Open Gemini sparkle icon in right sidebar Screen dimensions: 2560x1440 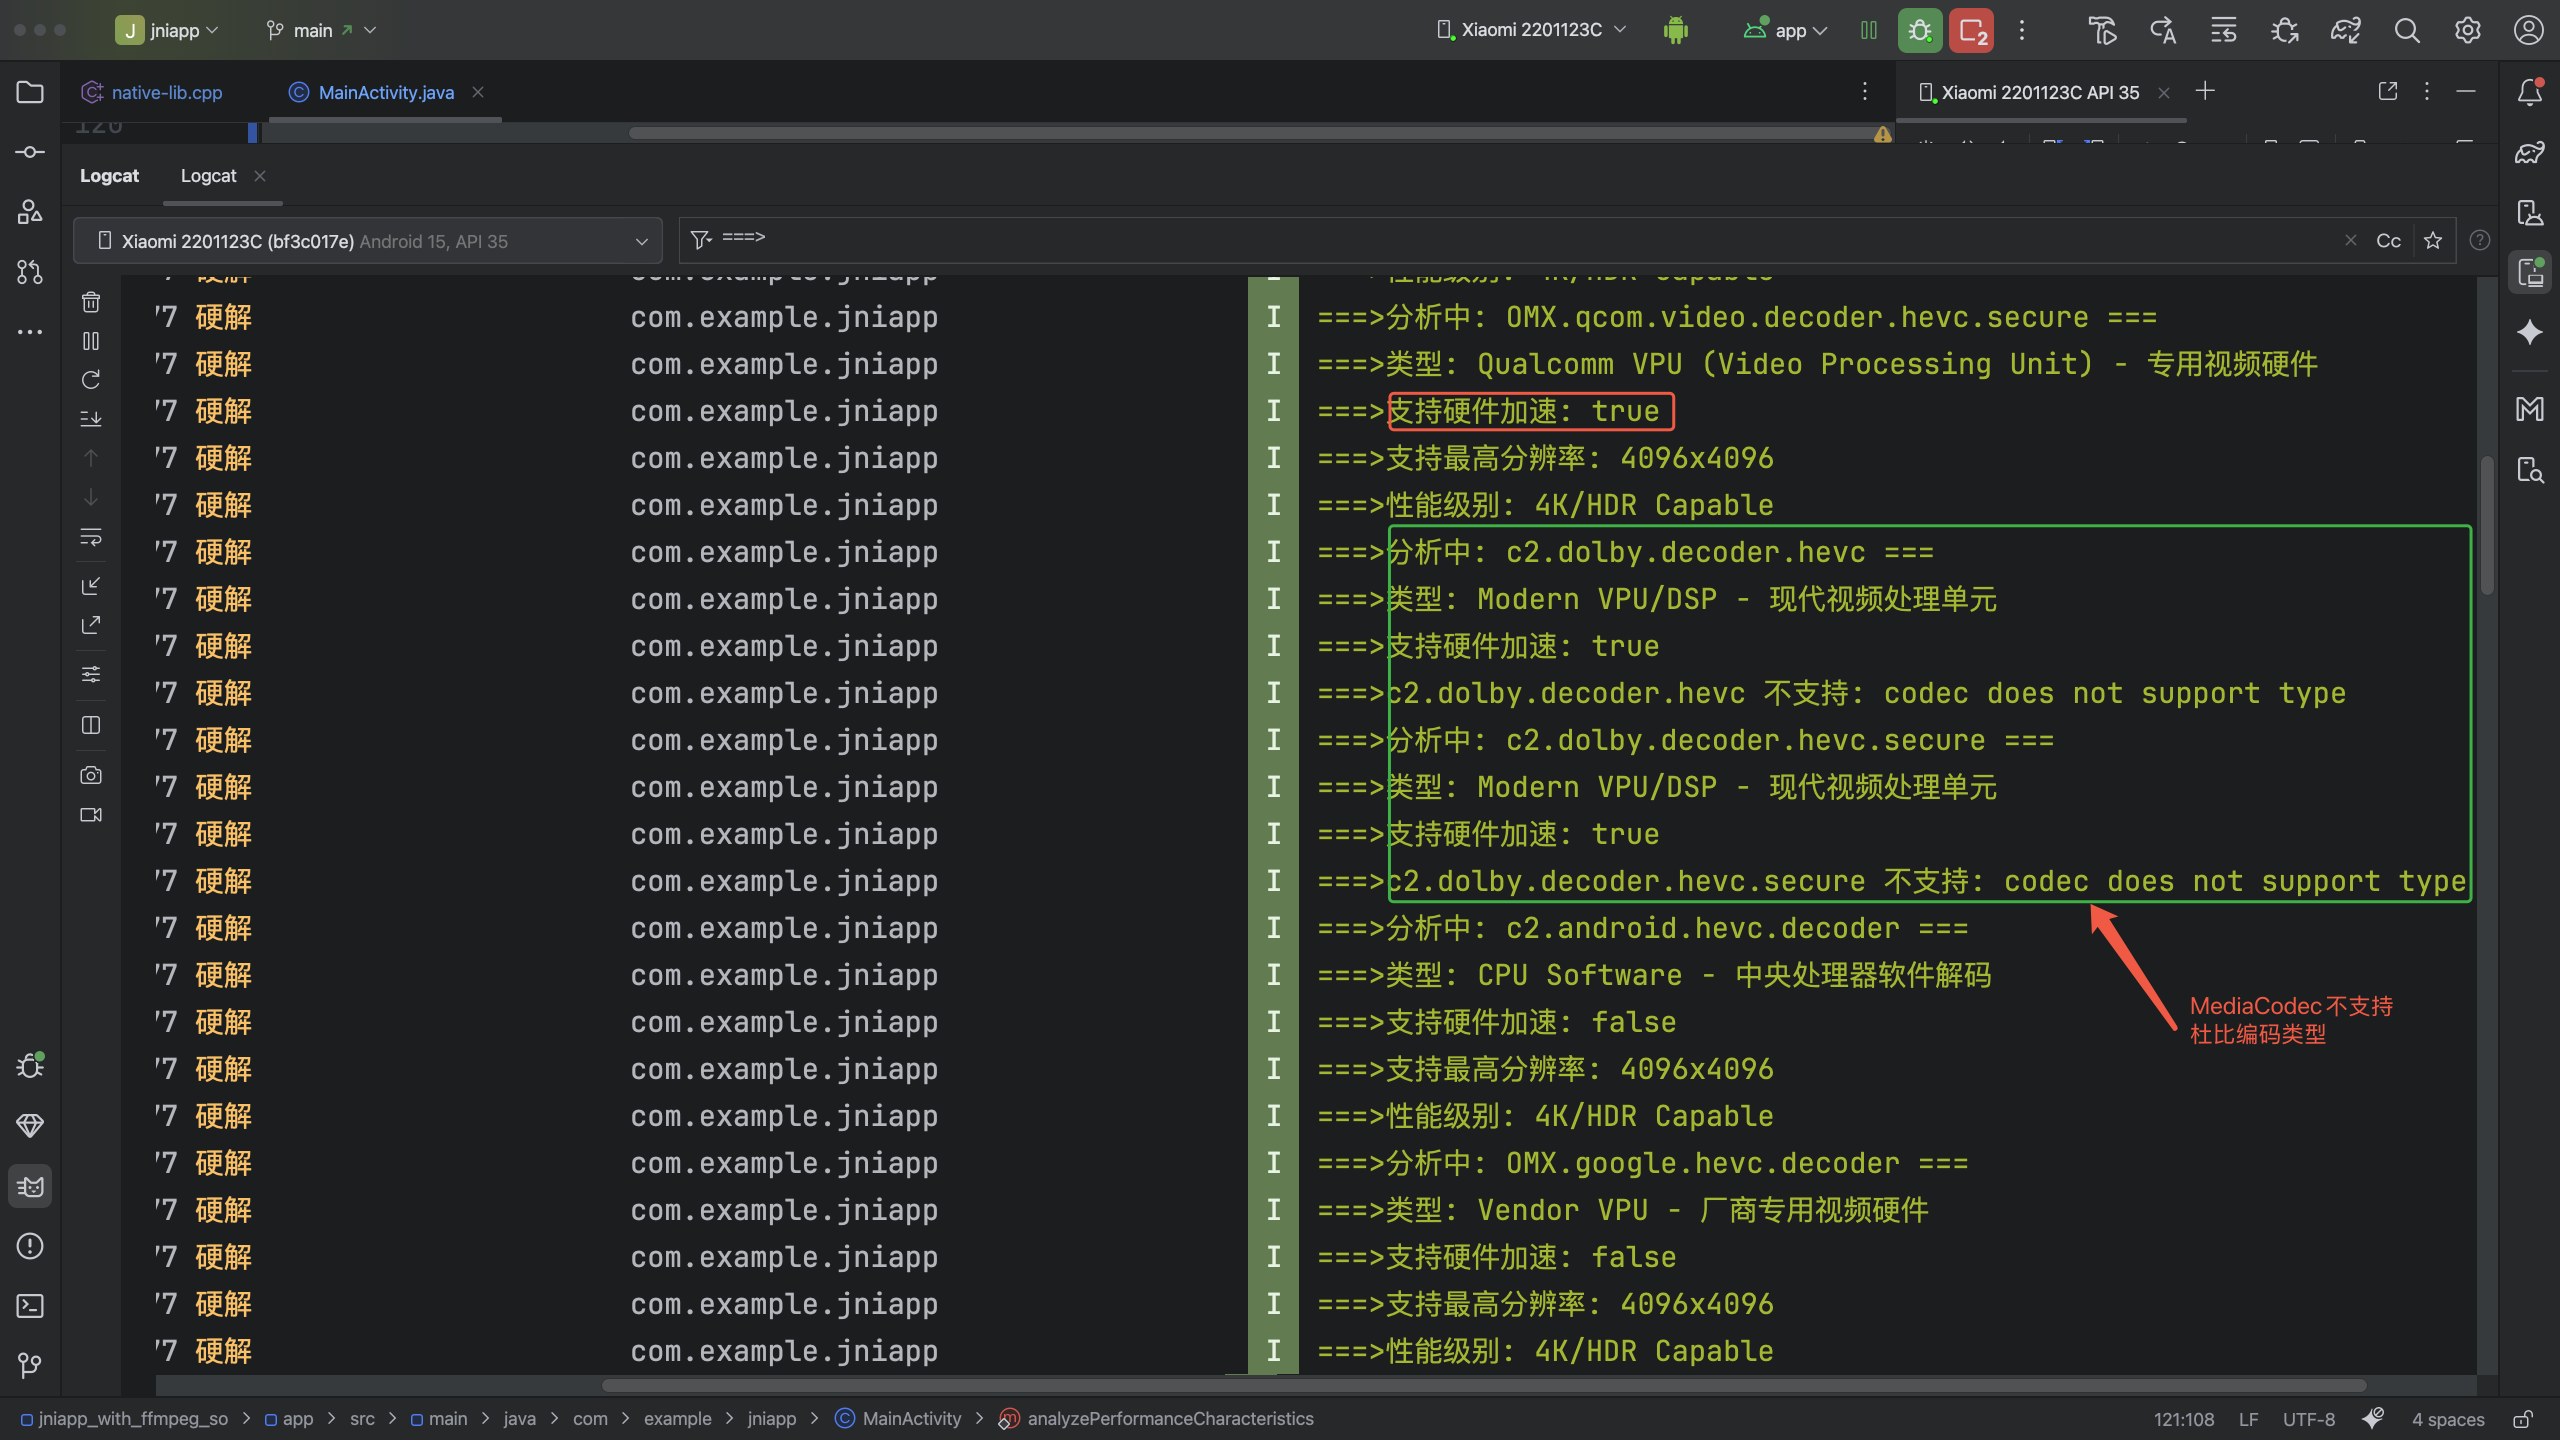pos(2530,332)
